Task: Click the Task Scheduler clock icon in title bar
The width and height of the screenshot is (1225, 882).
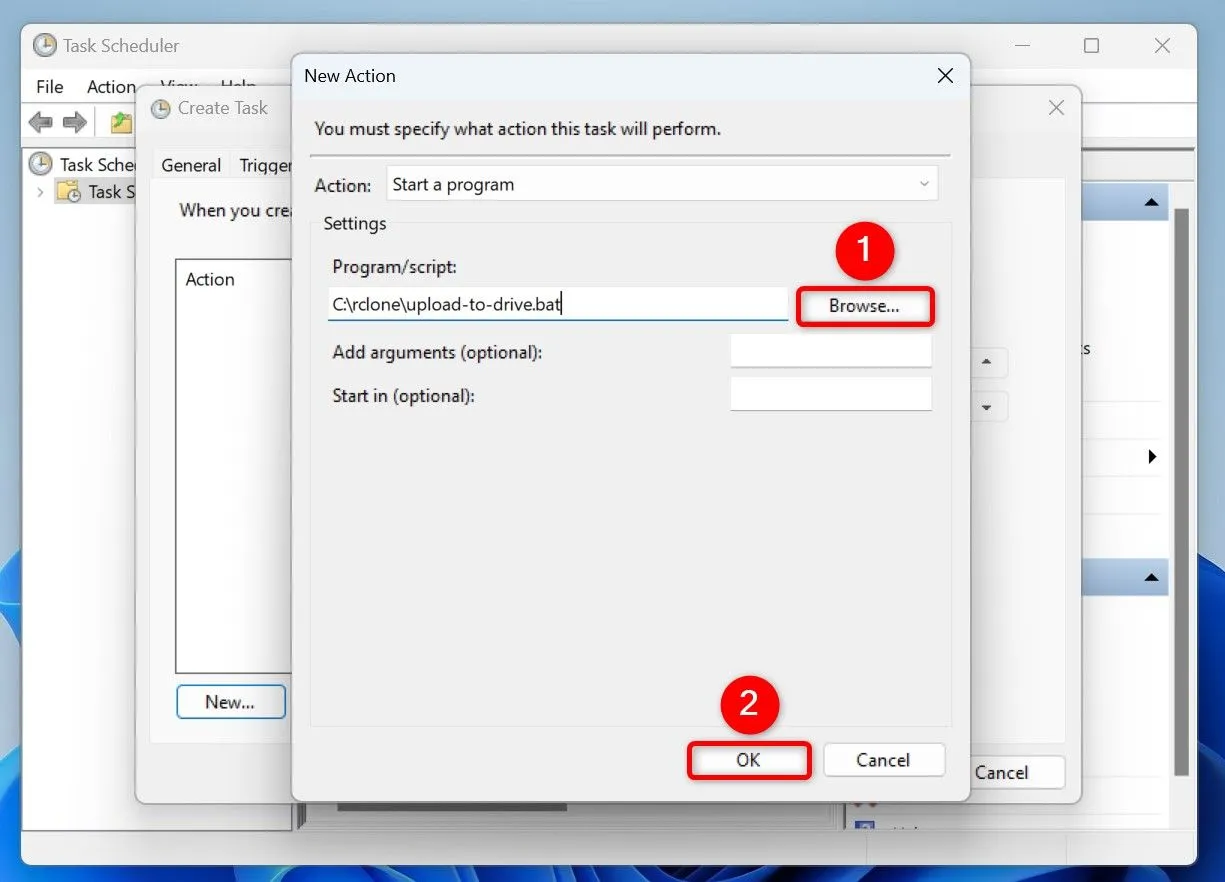Action: (45, 45)
